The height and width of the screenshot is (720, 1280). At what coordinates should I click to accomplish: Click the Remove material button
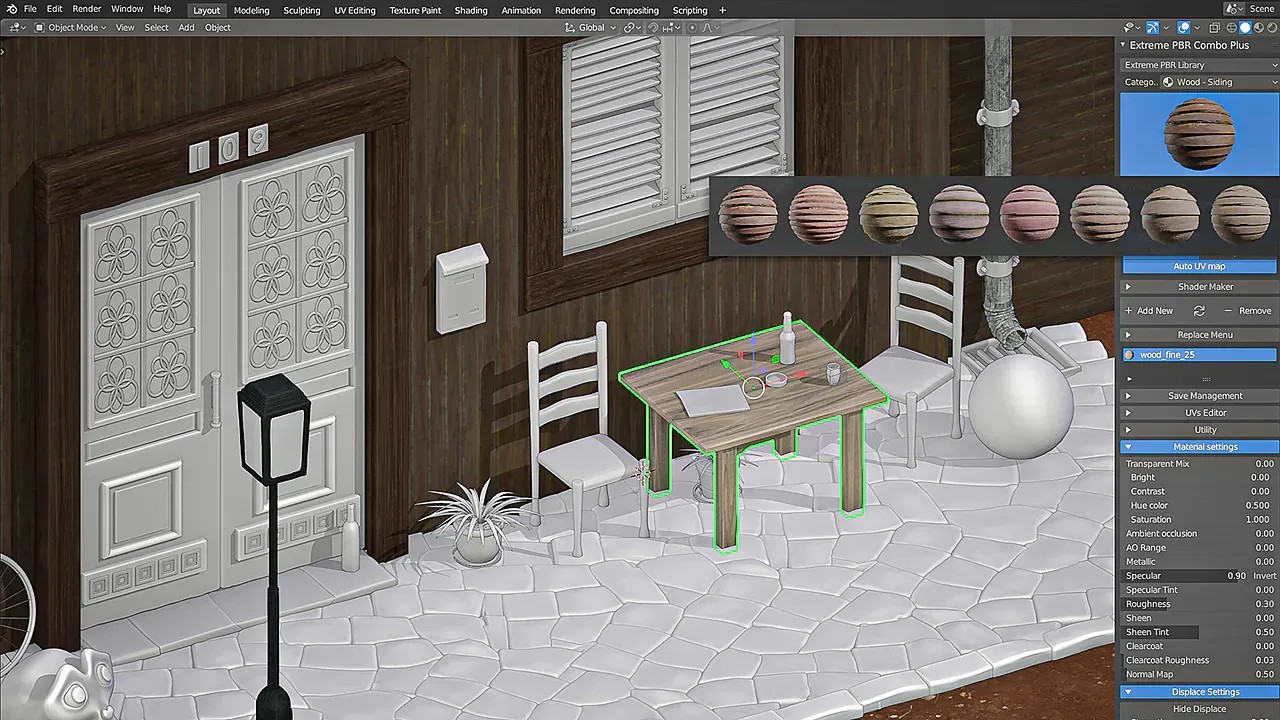click(1248, 311)
